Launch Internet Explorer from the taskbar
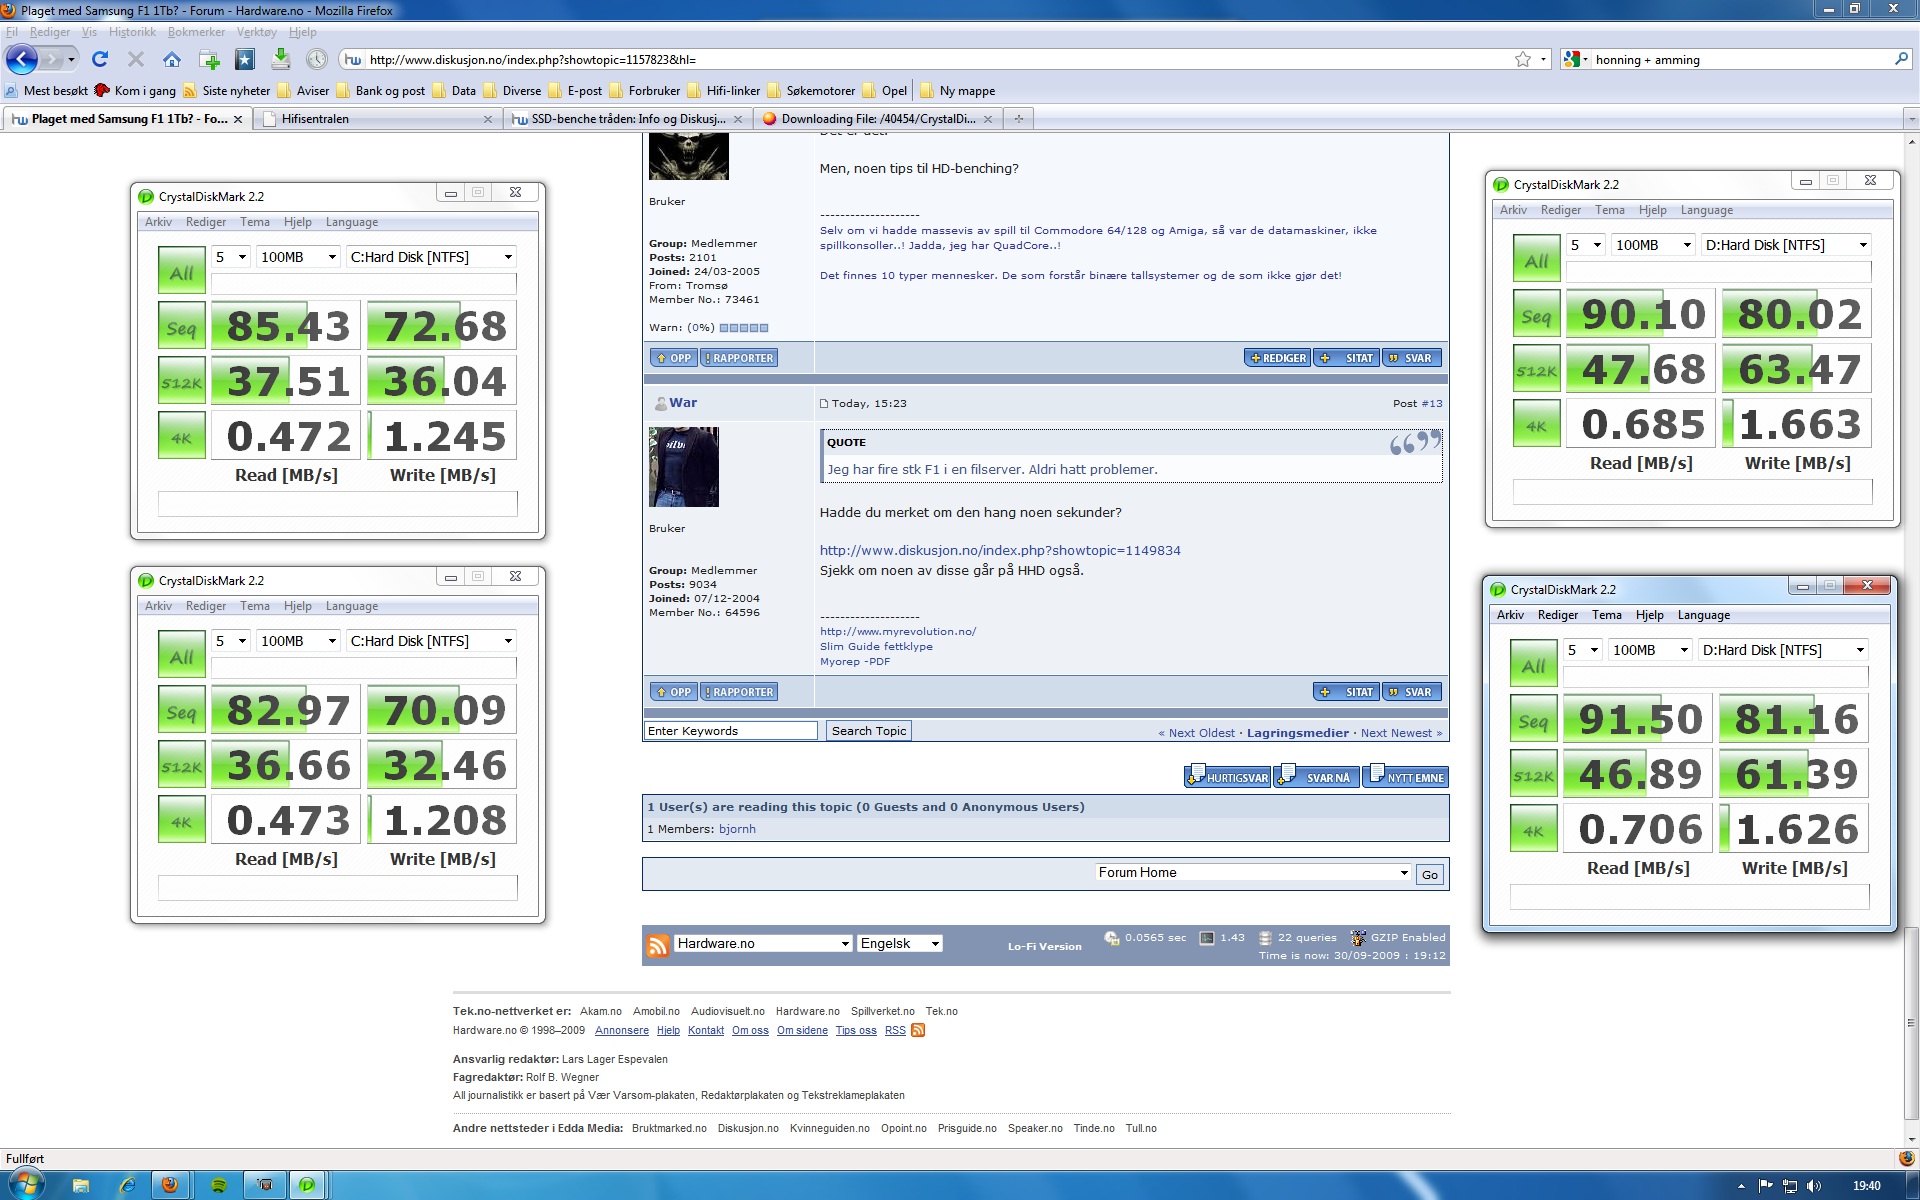1920x1200 pixels. (127, 1185)
